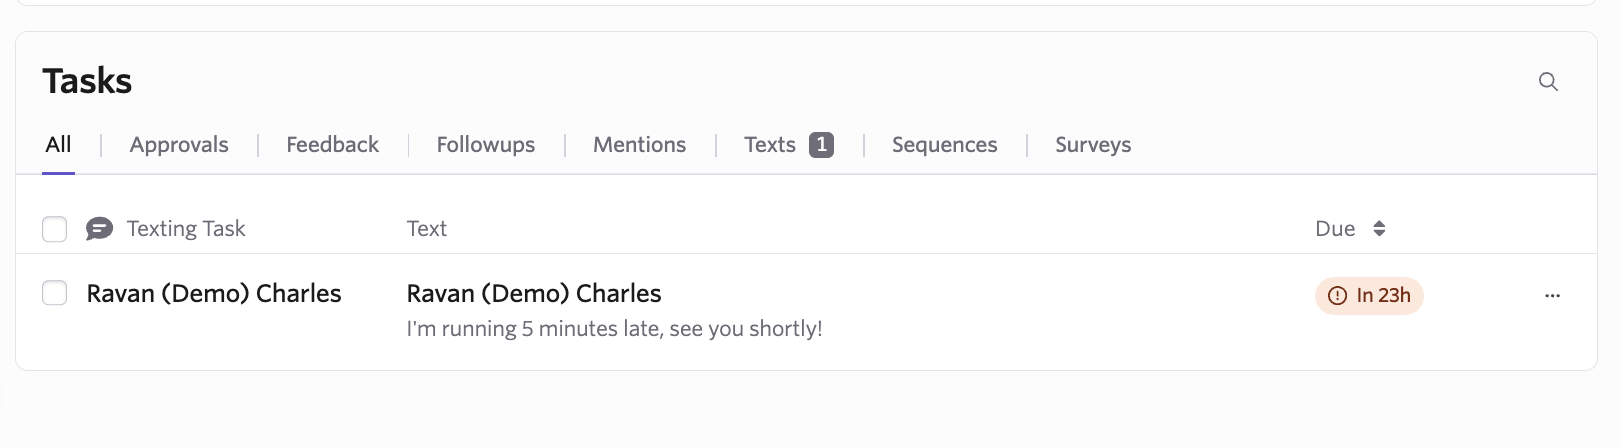Screen dimensions: 1620x448
Task: Check the Ravan (Demo) Charles task checkbox
Action: [x=55, y=293]
